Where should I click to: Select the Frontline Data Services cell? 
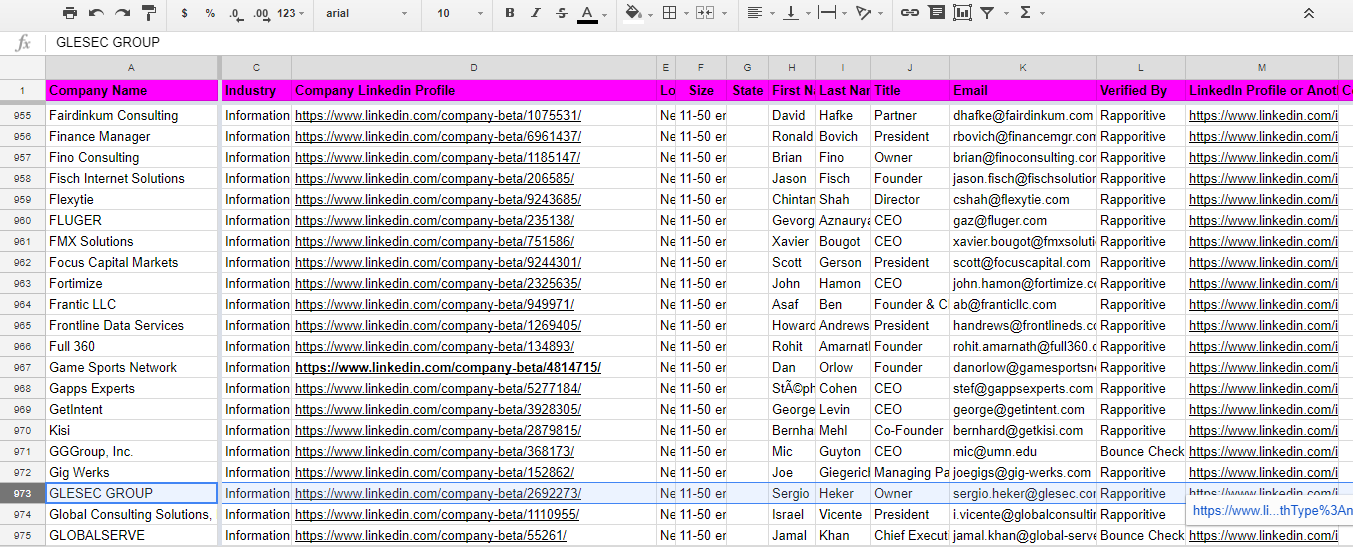[x=131, y=325]
